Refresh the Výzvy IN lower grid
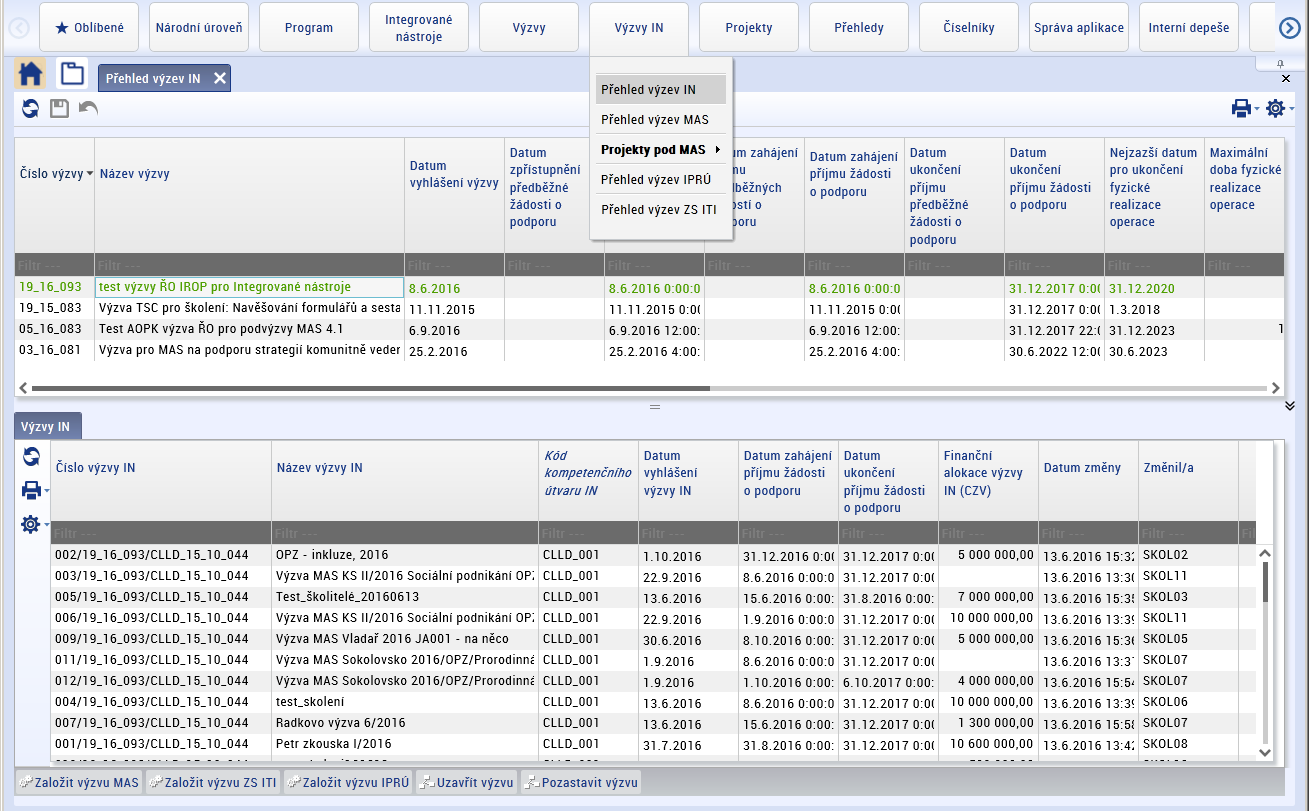The height and width of the screenshot is (811, 1309). (32, 457)
